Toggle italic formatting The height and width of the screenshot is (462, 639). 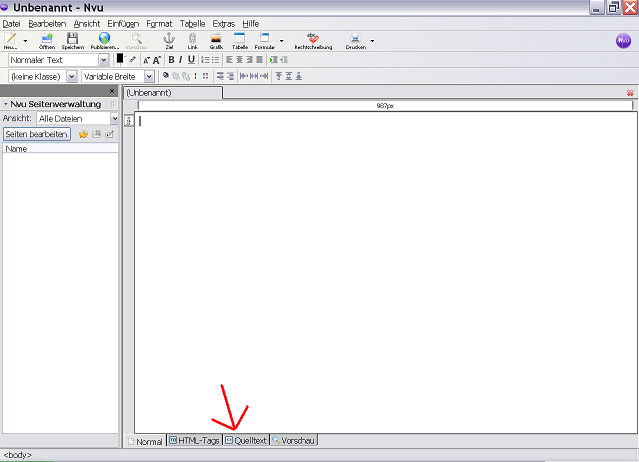[x=181, y=60]
